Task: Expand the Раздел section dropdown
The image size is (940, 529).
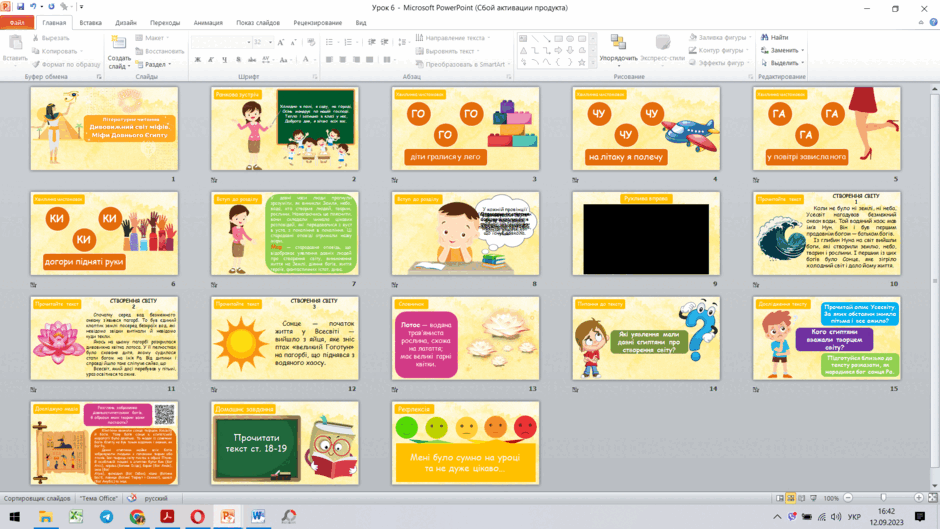Action: (154, 64)
